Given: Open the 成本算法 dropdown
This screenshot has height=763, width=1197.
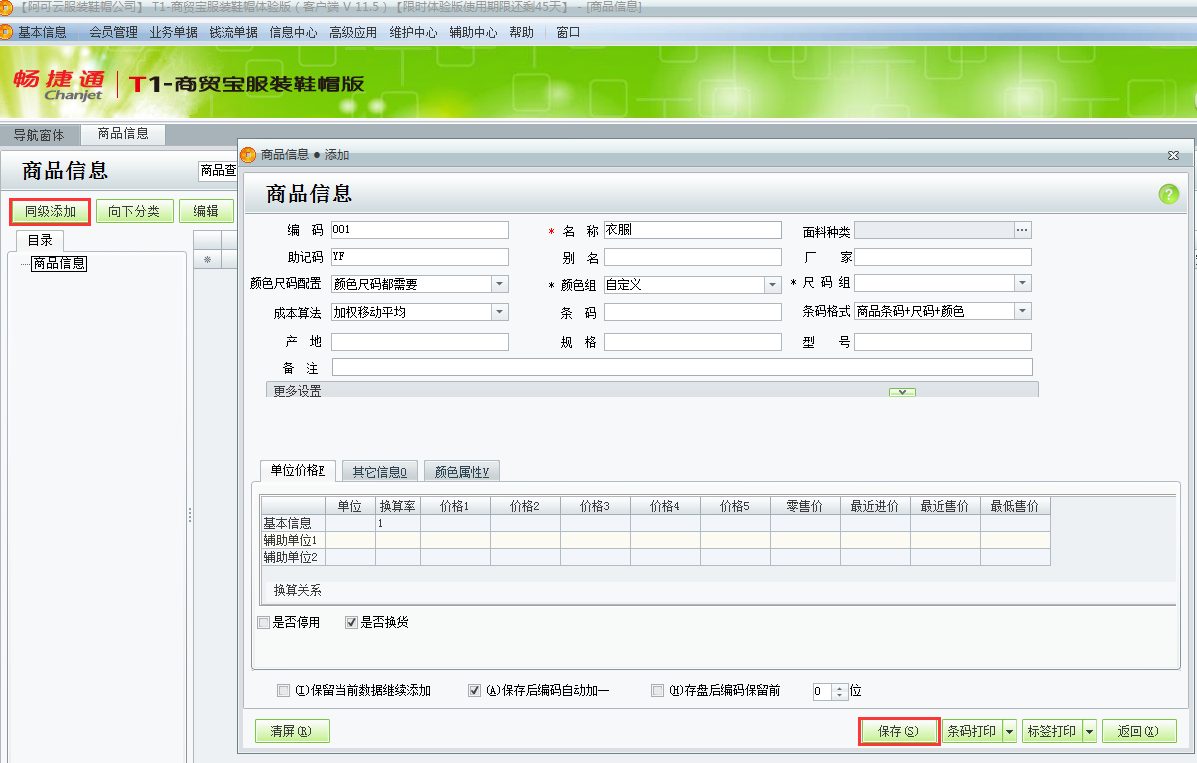Looking at the screenshot, I should (499, 312).
